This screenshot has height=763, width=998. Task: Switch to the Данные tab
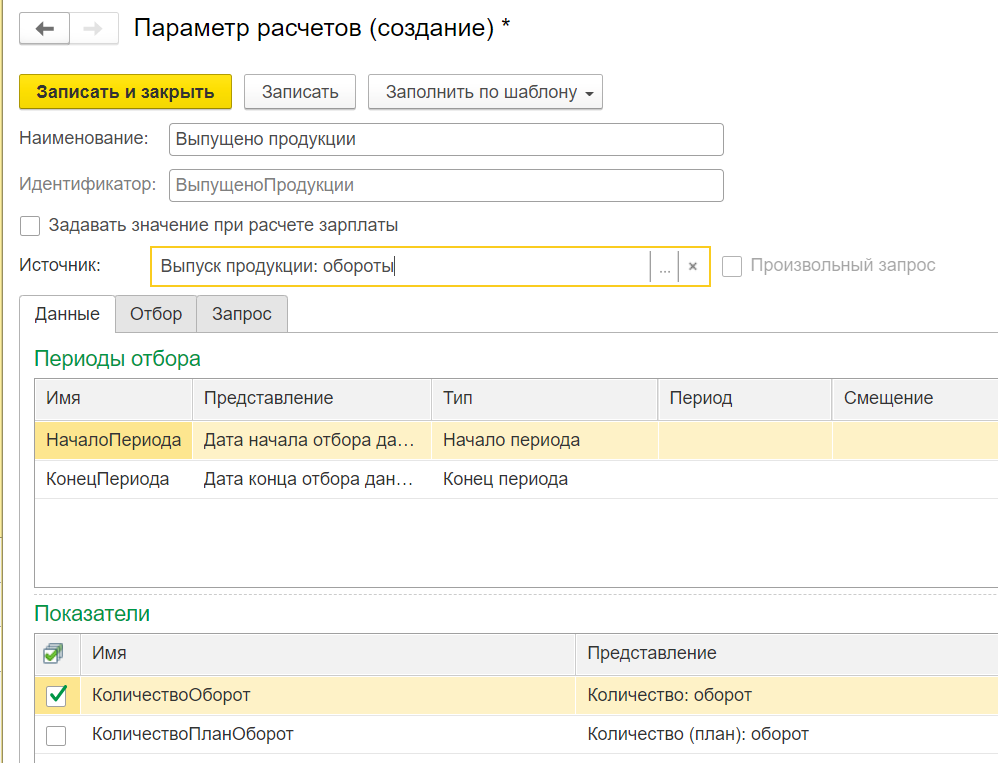coord(67,314)
